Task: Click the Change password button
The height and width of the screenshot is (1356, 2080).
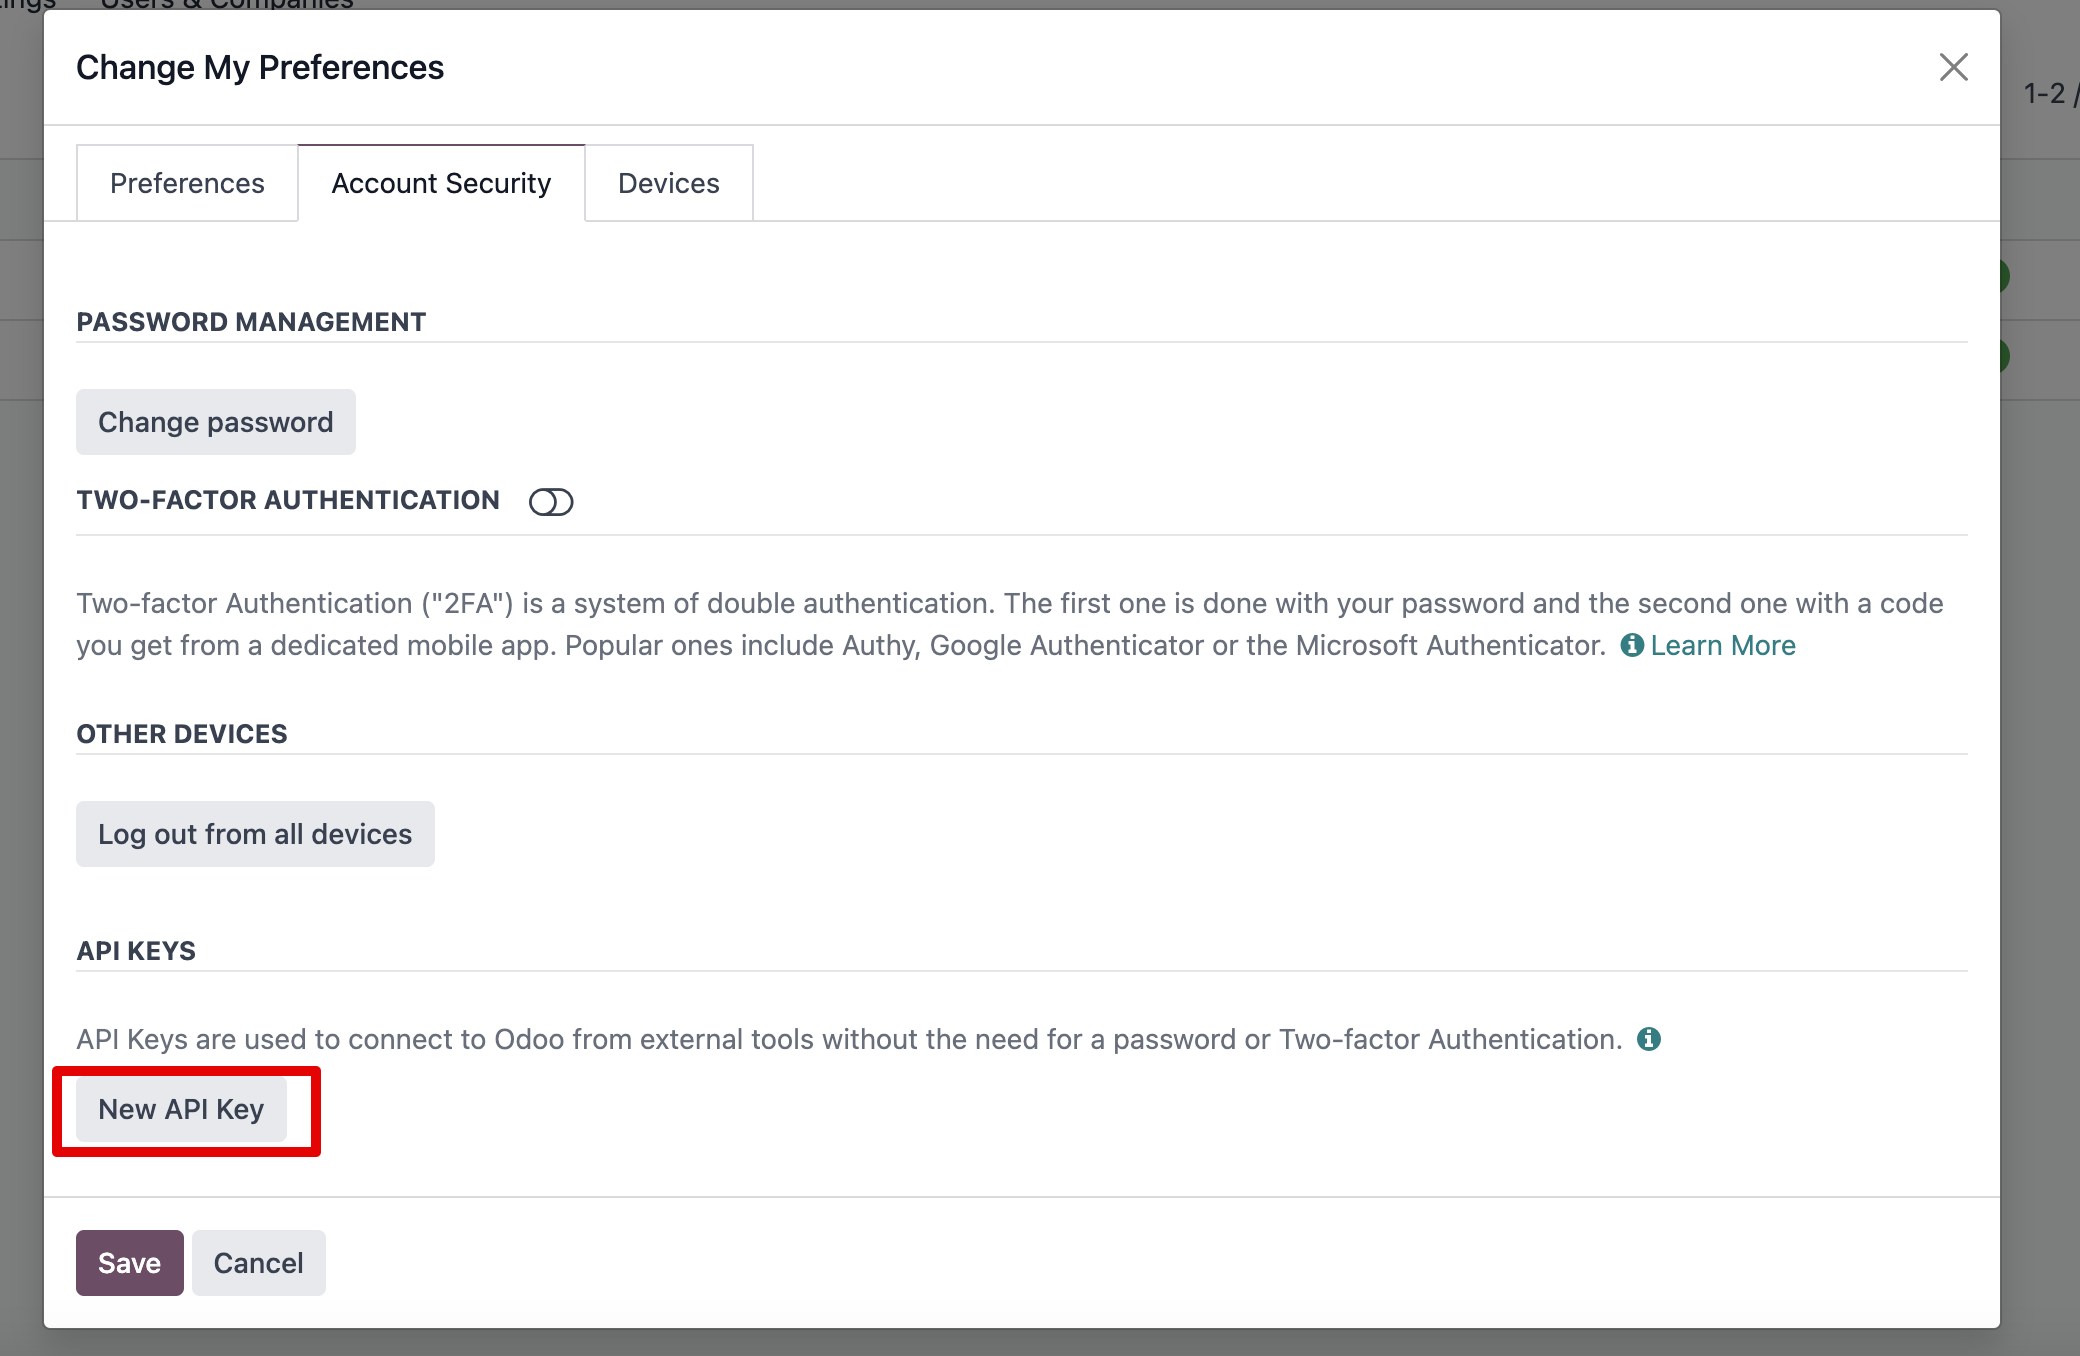Action: [x=215, y=422]
